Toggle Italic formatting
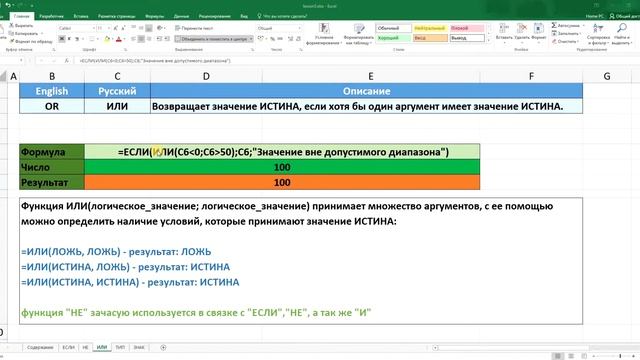This screenshot has height=360, width=640. point(69,39)
